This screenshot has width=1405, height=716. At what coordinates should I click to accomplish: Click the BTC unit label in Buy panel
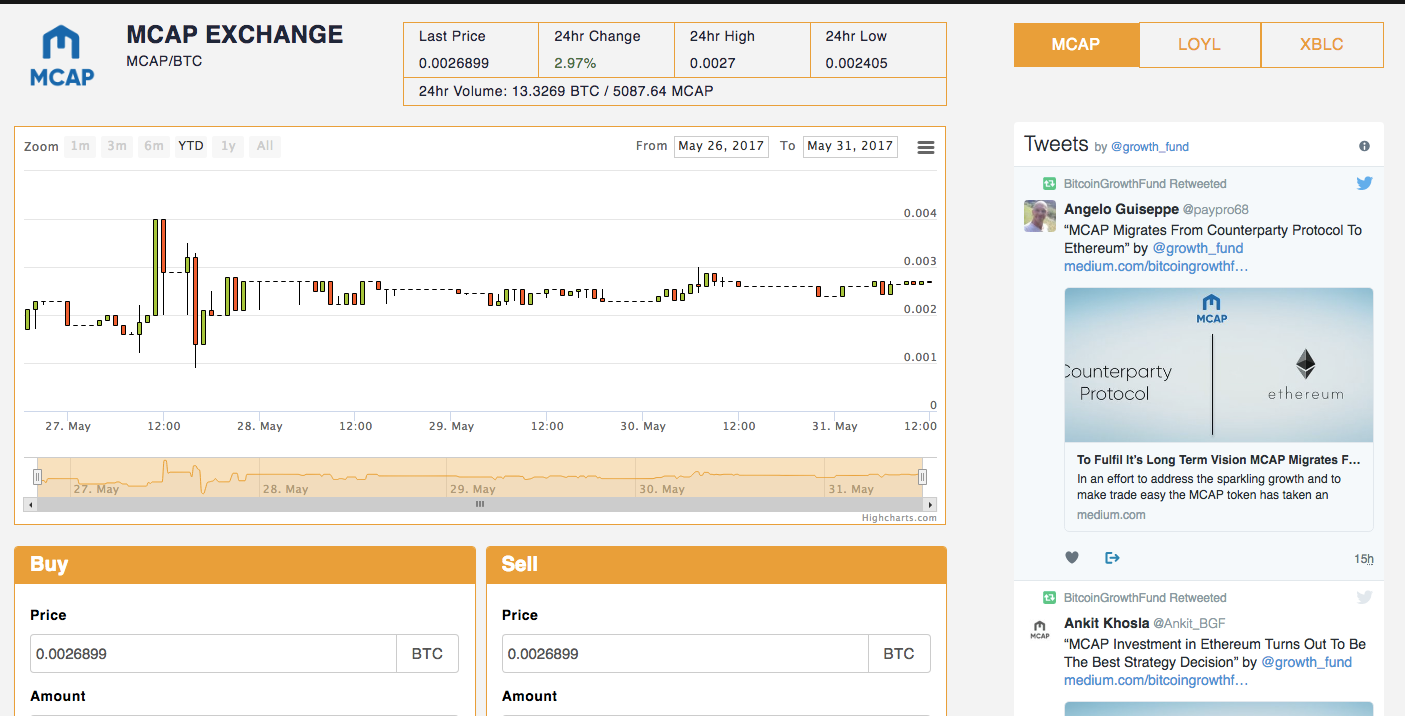(427, 654)
